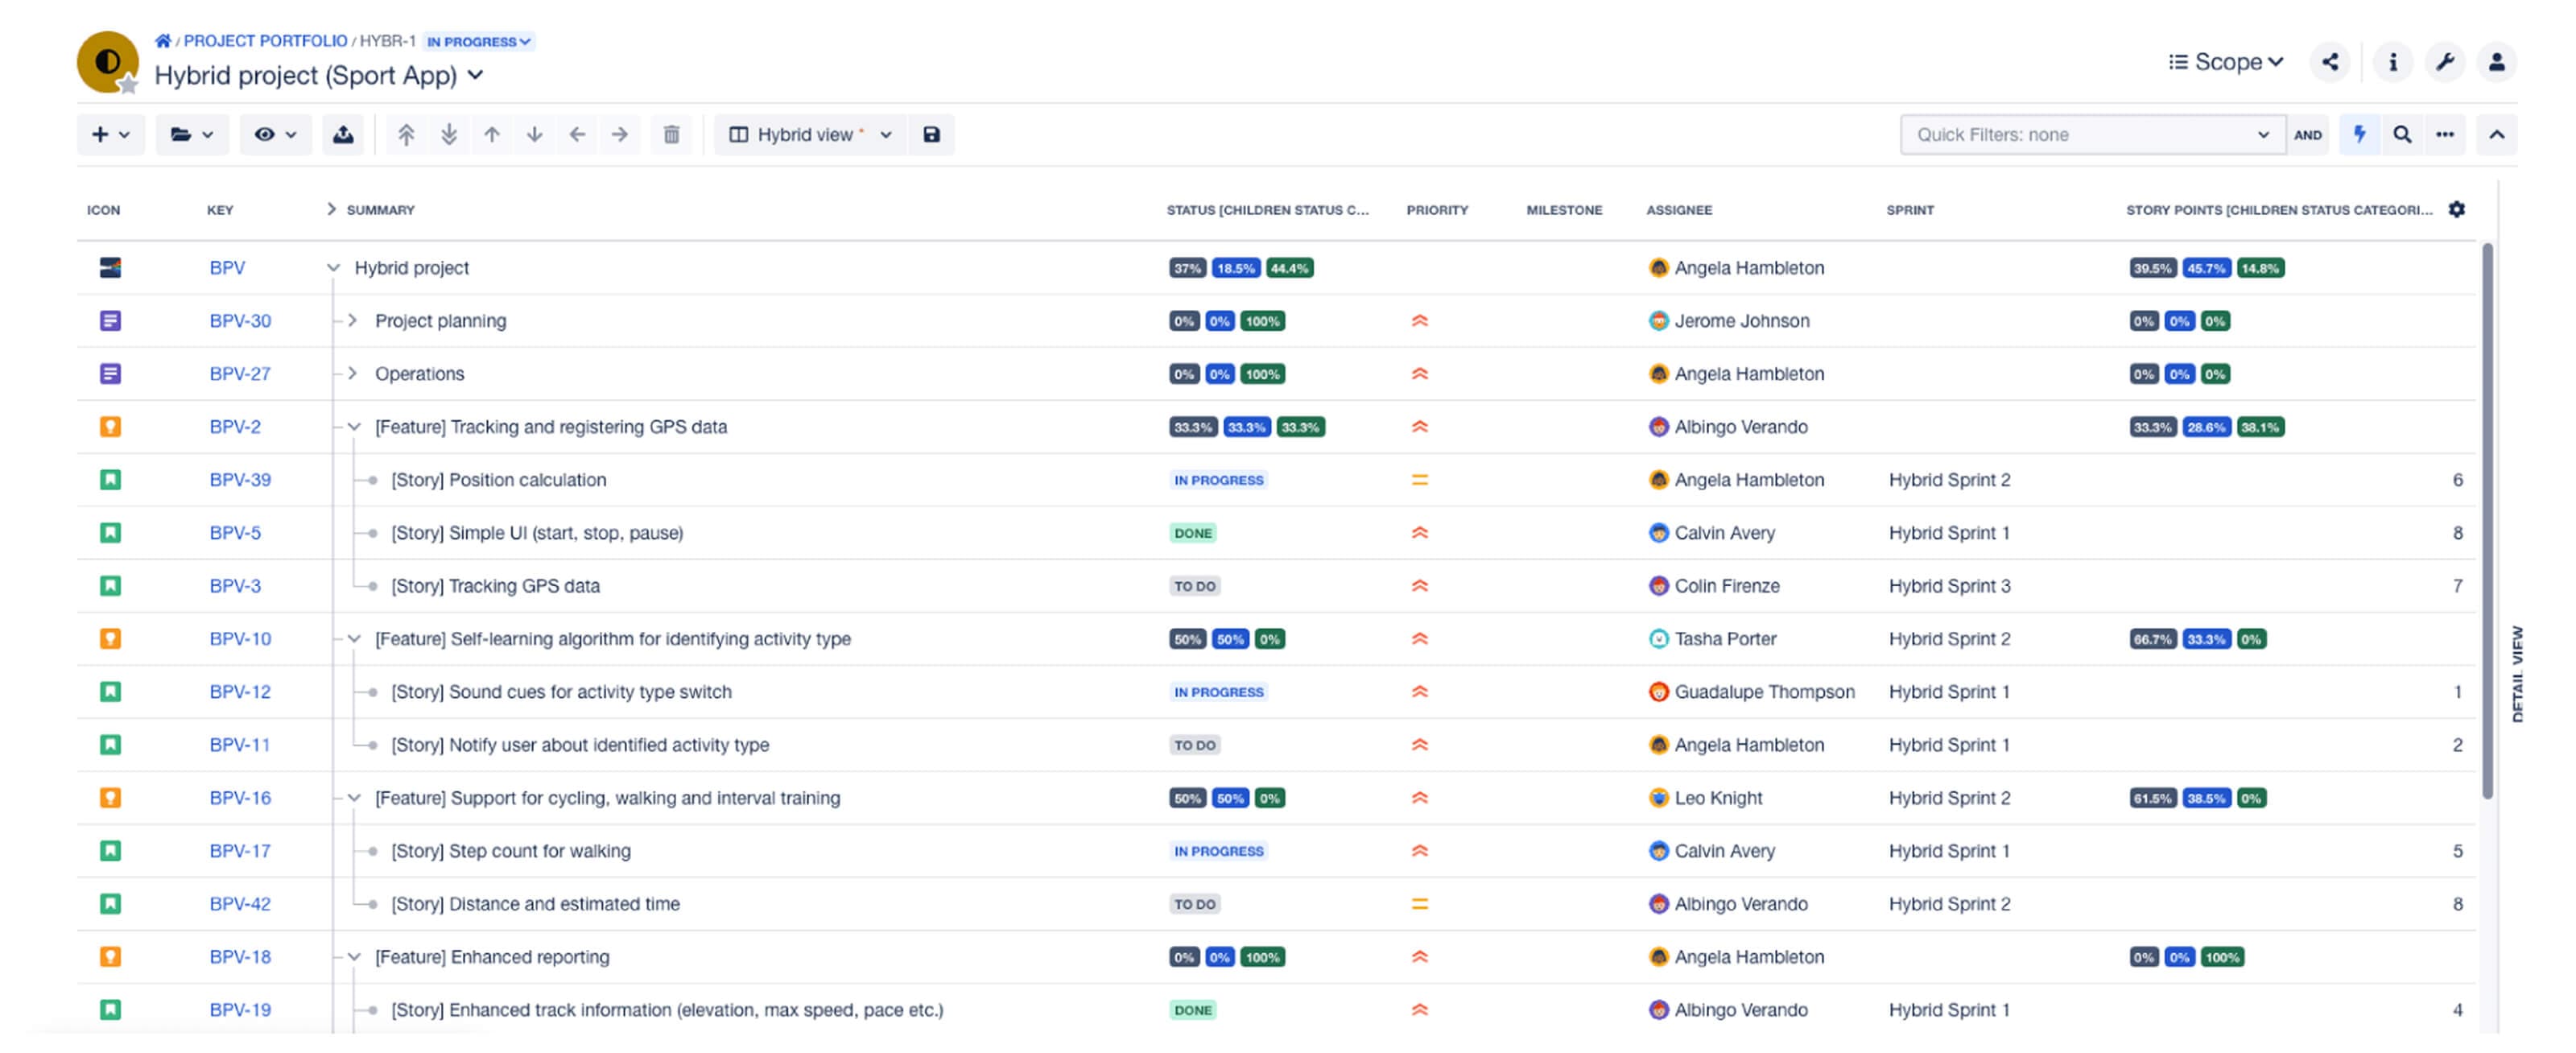Open the Hybrid view dropdown
This screenshot has width=2576, height=1053.
811,134
